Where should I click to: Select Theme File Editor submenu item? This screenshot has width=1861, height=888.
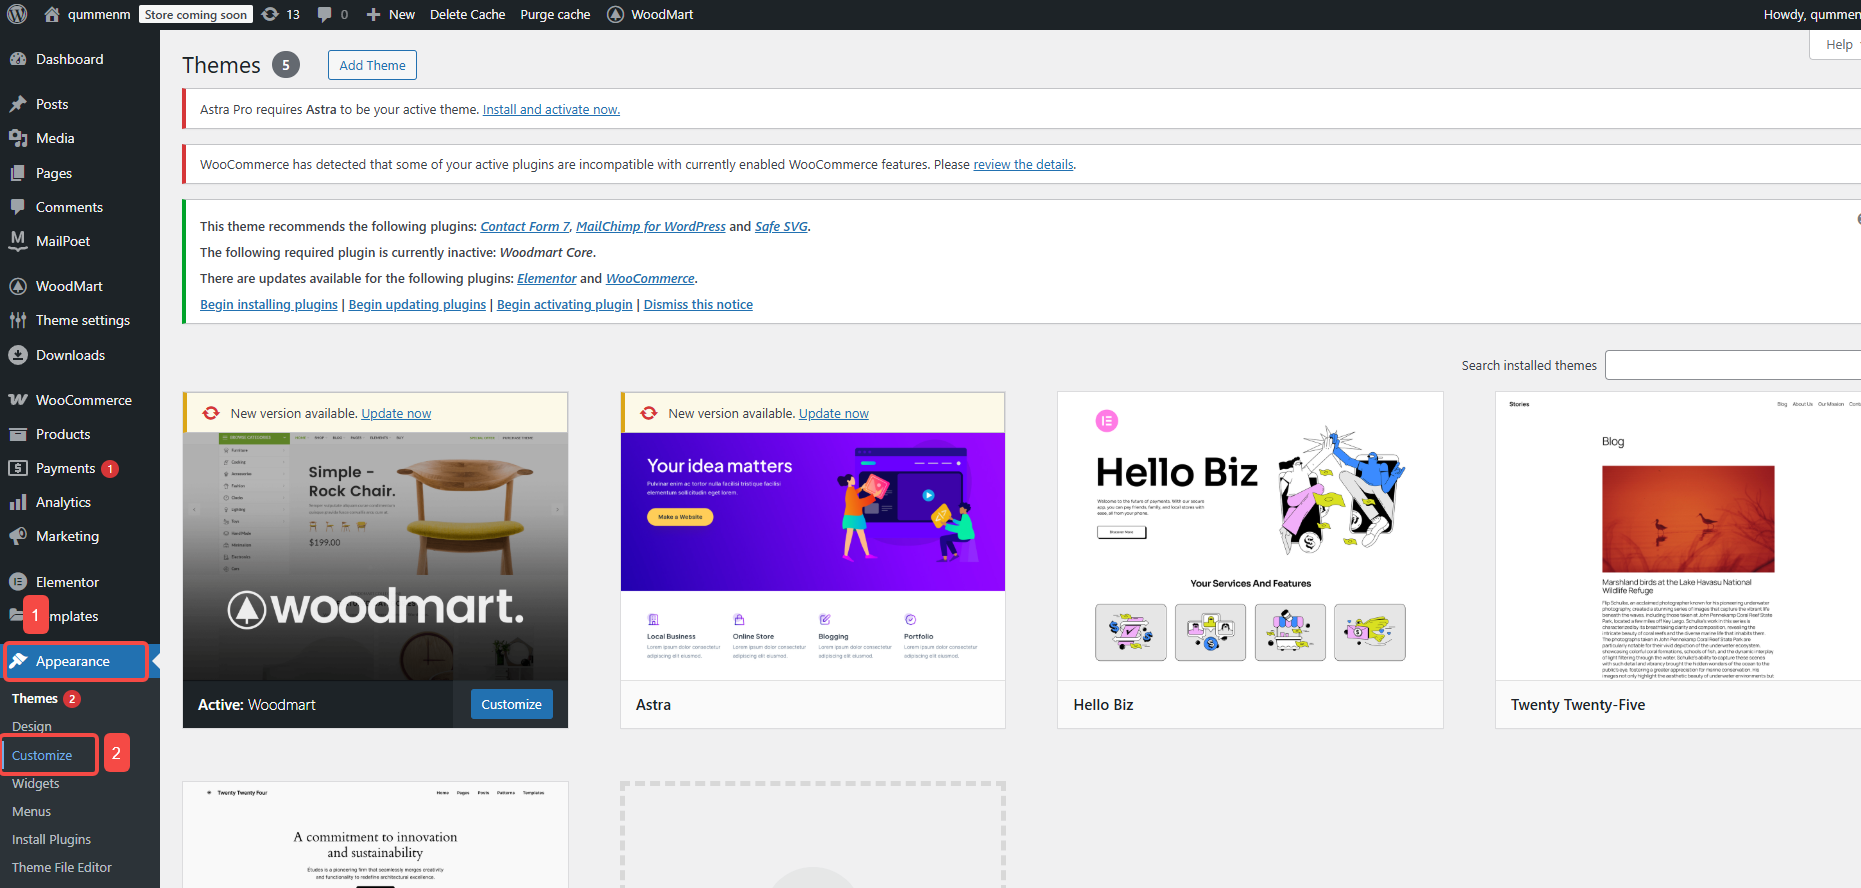click(x=62, y=867)
